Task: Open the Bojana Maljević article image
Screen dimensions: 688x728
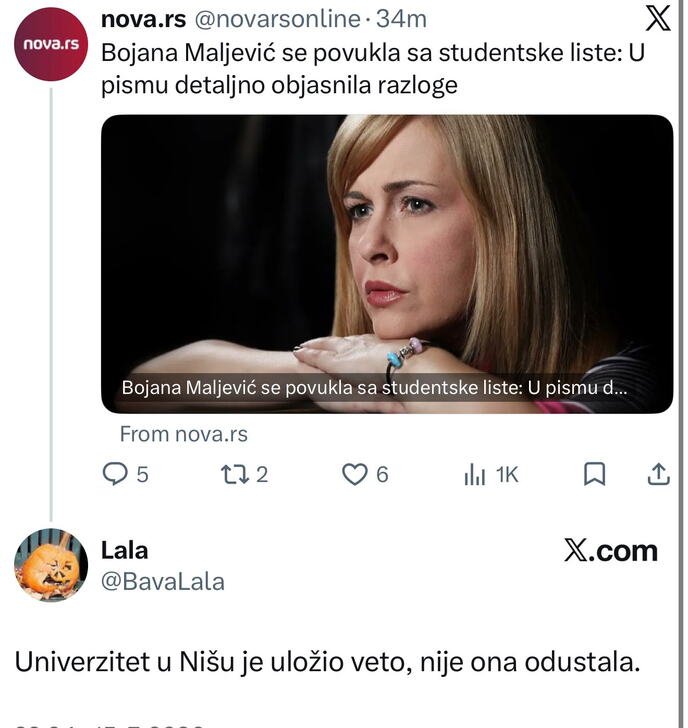Action: pos(387,264)
